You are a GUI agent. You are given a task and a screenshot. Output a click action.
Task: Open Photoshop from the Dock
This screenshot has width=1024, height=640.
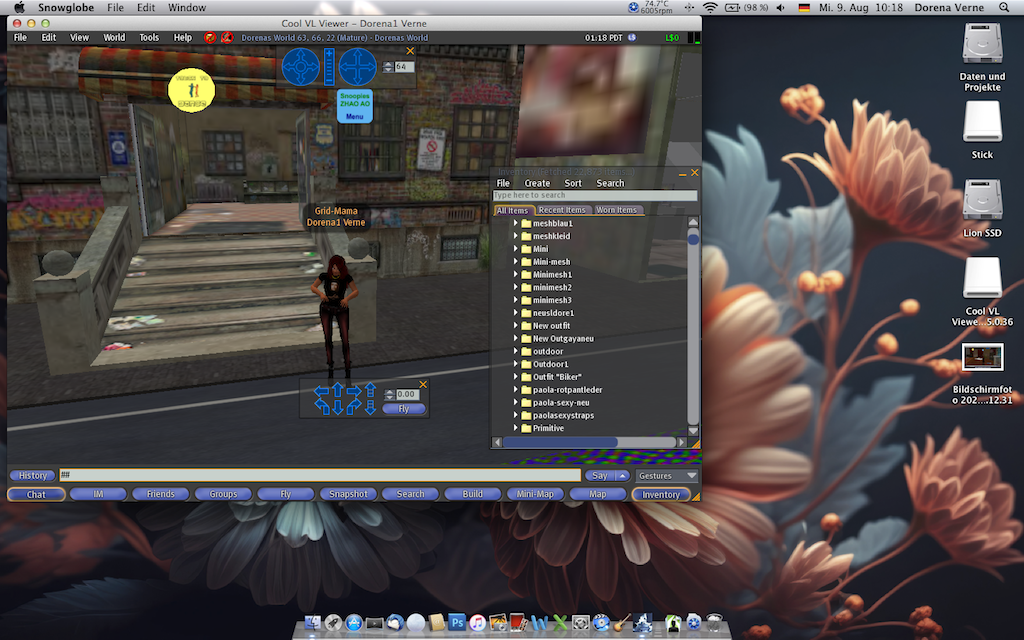coord(457,623)
